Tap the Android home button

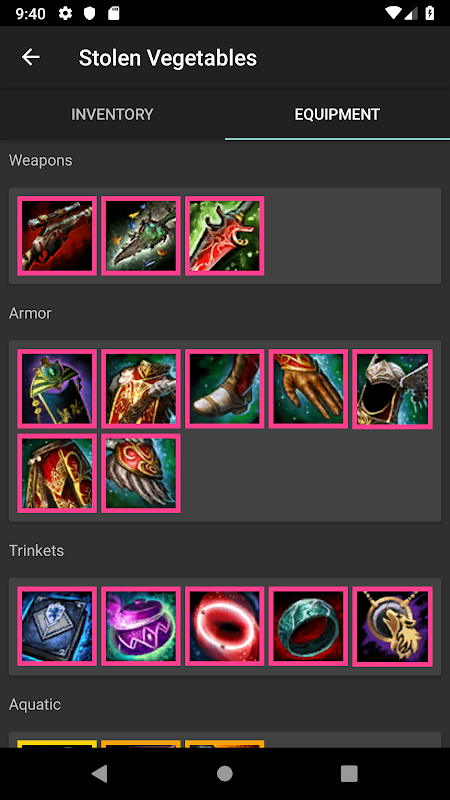pos(224,773)
